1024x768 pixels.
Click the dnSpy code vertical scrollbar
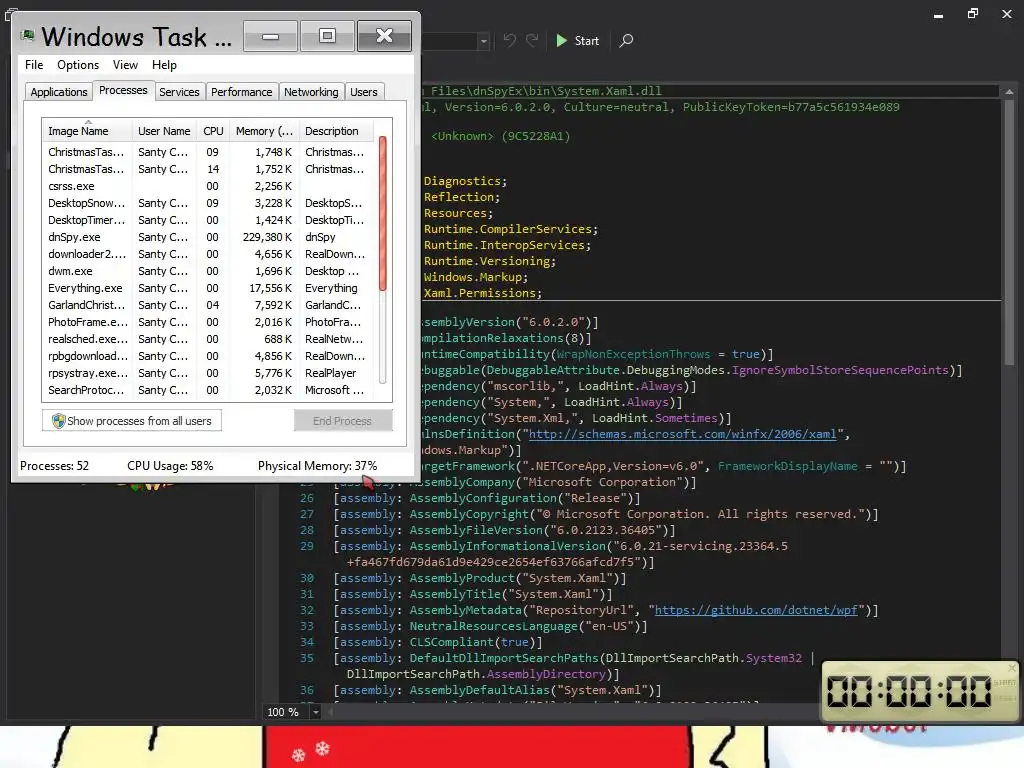[1009, 232]
